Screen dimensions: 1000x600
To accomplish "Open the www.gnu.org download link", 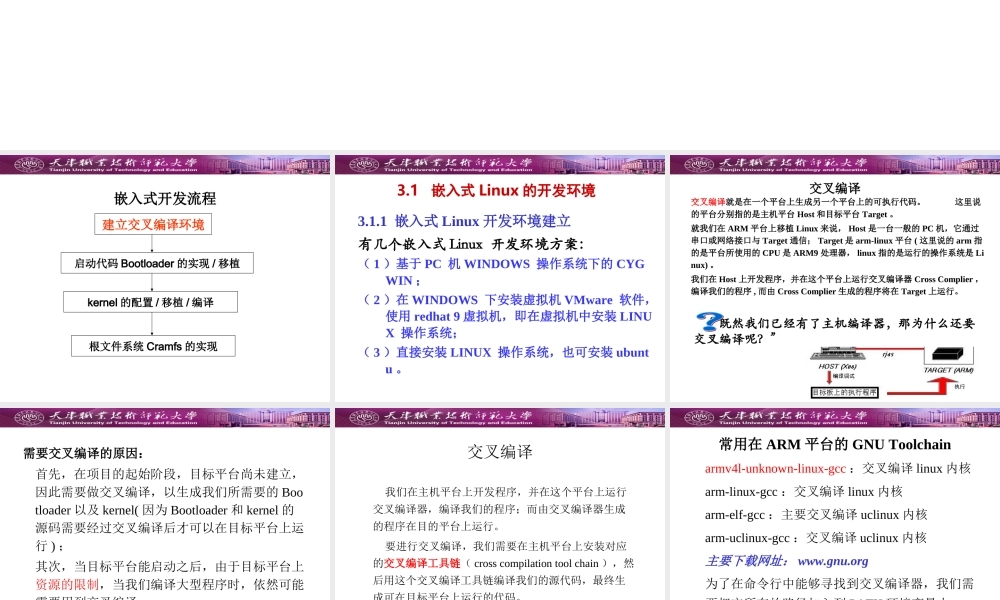I will (834, 561).
